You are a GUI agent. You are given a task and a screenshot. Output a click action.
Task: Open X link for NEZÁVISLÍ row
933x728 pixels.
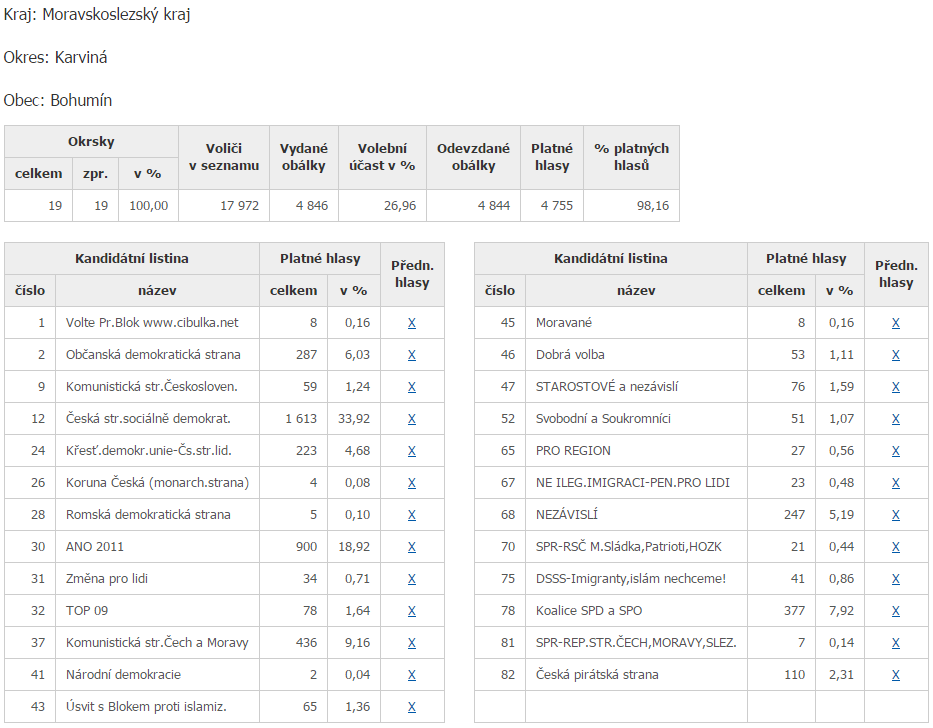pos(896,515)
